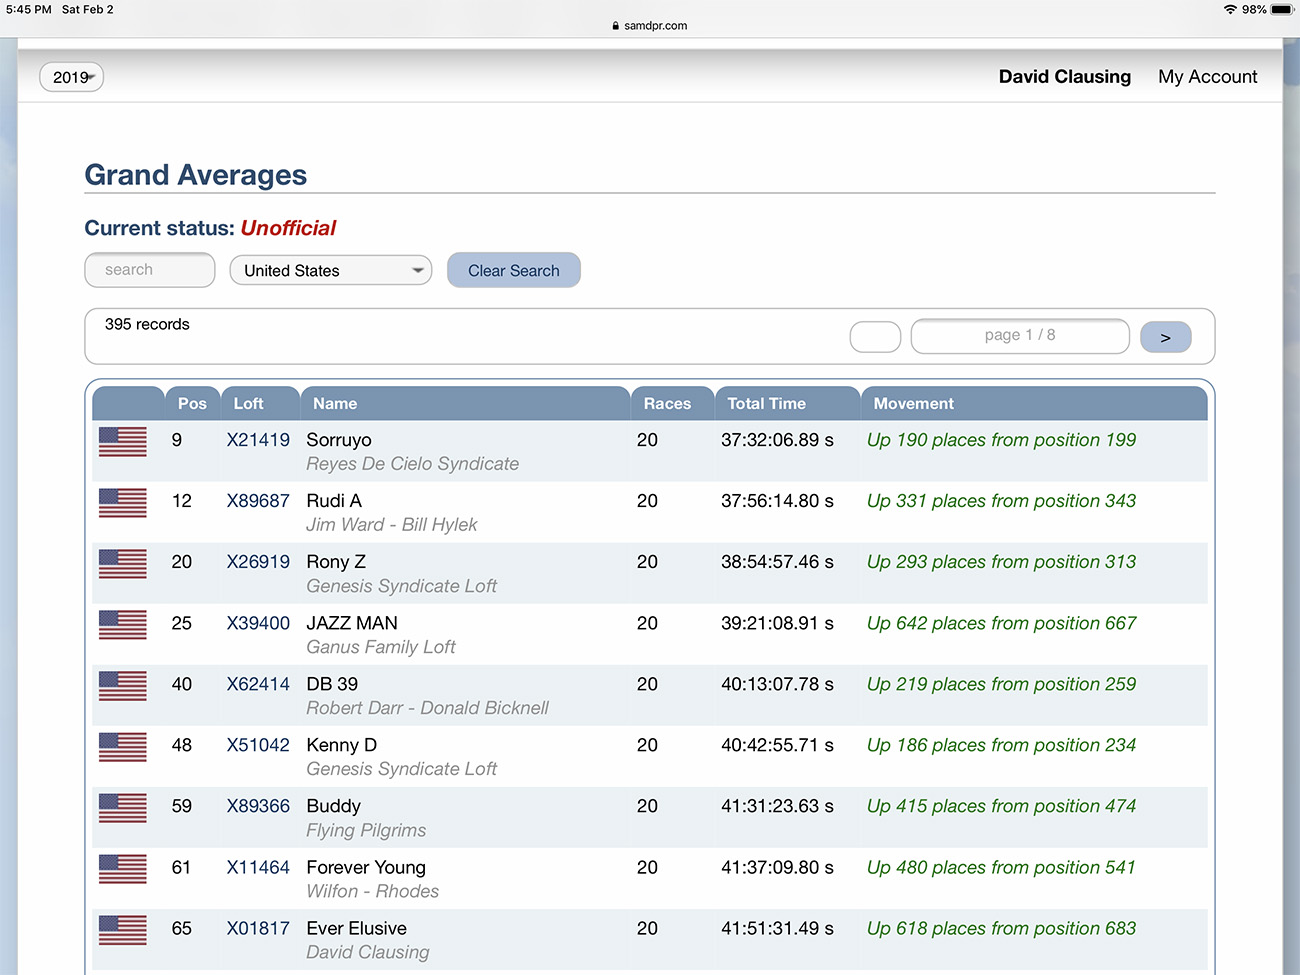Screen dimensions: 1300x975
Task: Sort by the Total Time column header
Action: pos(766,404)
